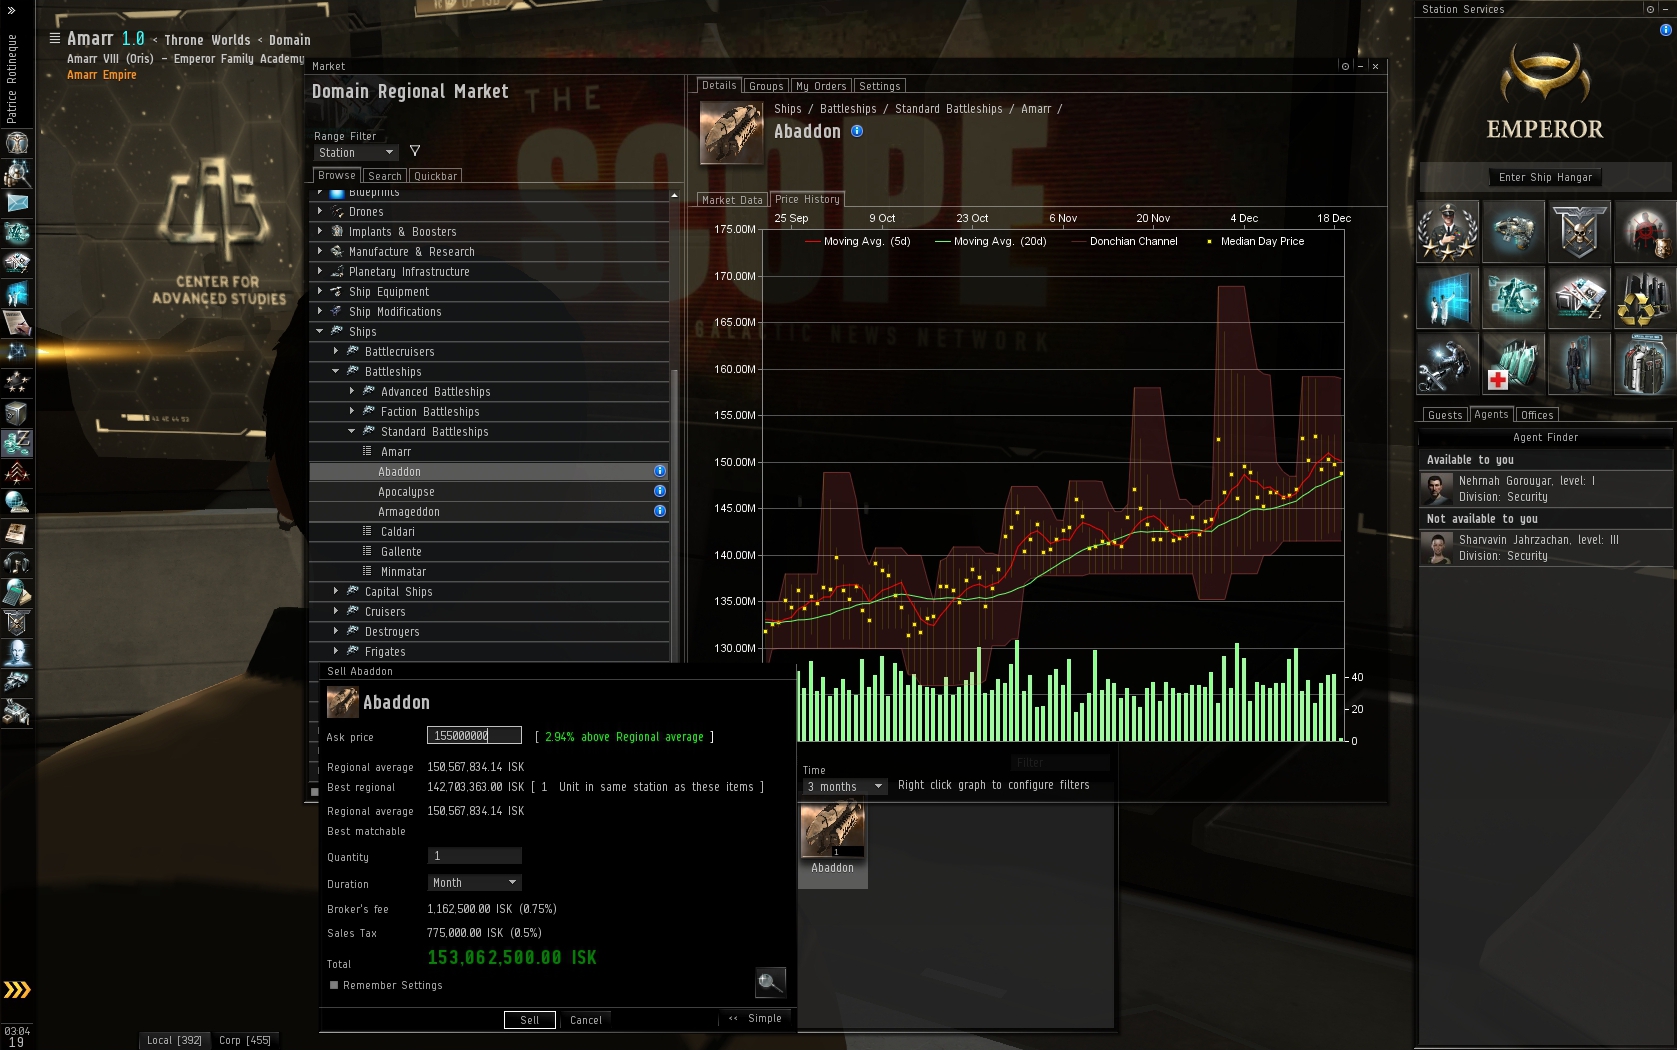The width and height of the screenshot is (1677, 1050).
Task: Click the magnifier button in Sell window
Action: (x=770, y=982)
